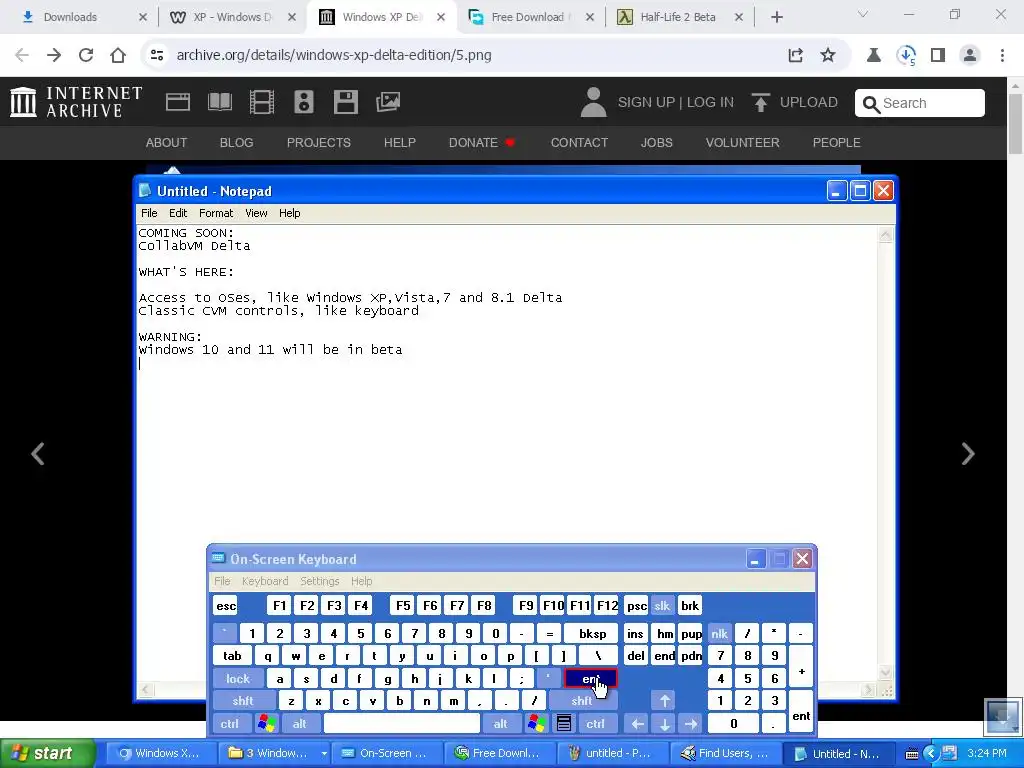This screenshot has height=768, width=1024.
Task: Open the experiments flask icon in toolbar
Action: click(873, 55)
